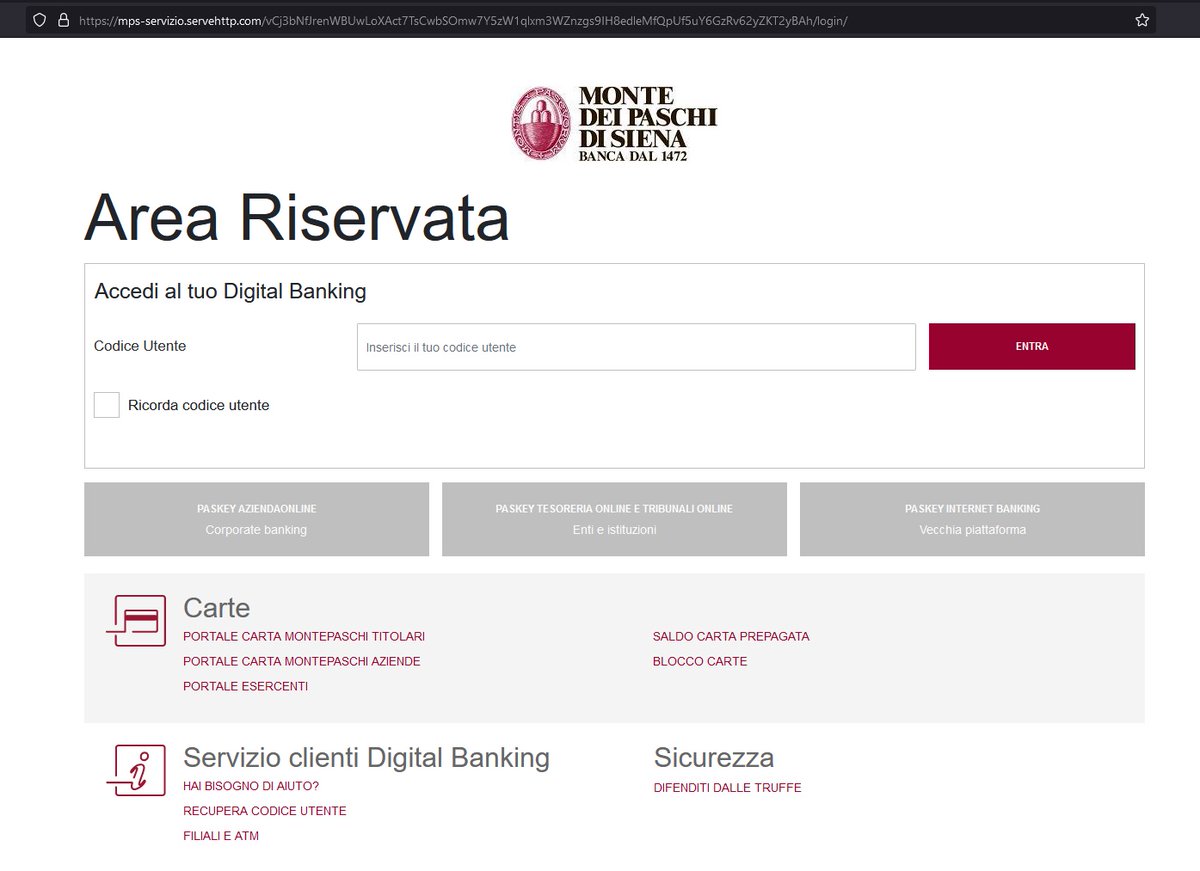
Task: Bookmark this page with the star icon
Action: tap(1142, 20)
